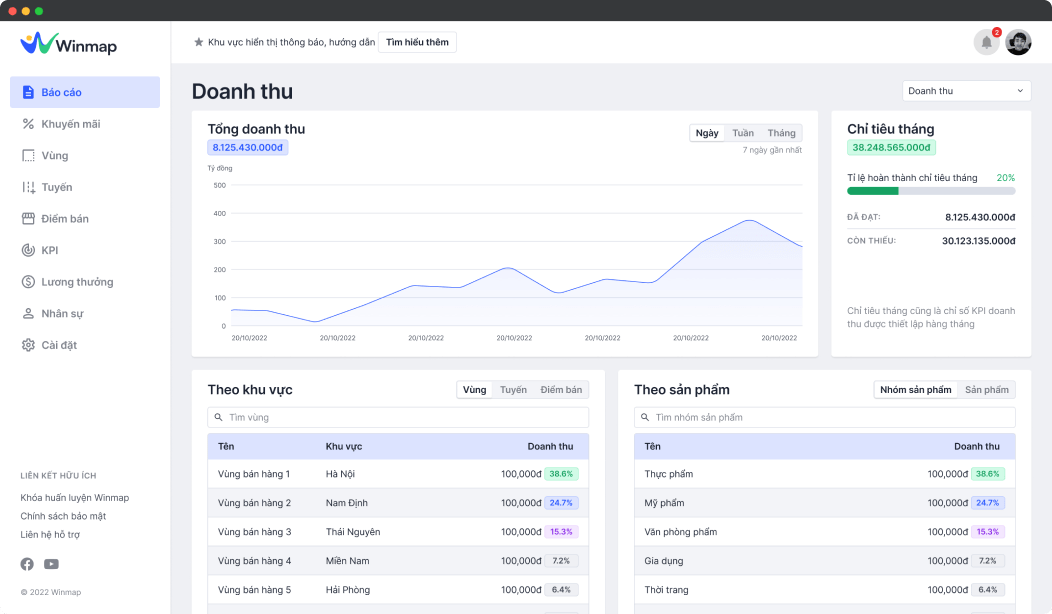Click the notification bell icon
The image size is (1052, 614).
986,42
